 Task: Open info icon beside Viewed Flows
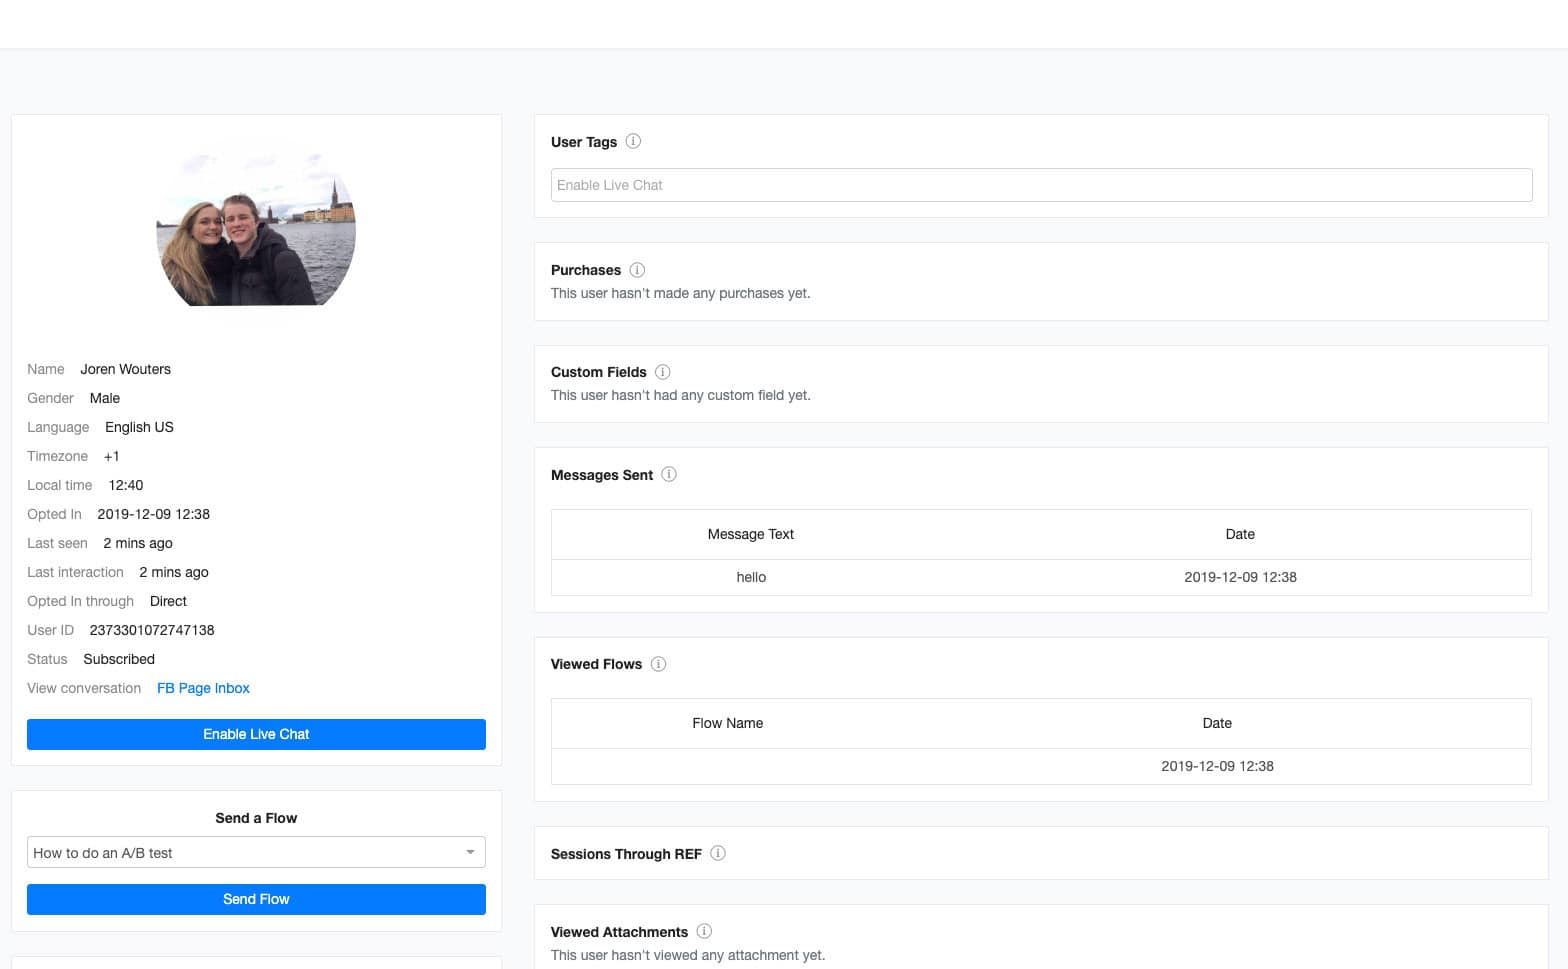(x=658, y=664)
